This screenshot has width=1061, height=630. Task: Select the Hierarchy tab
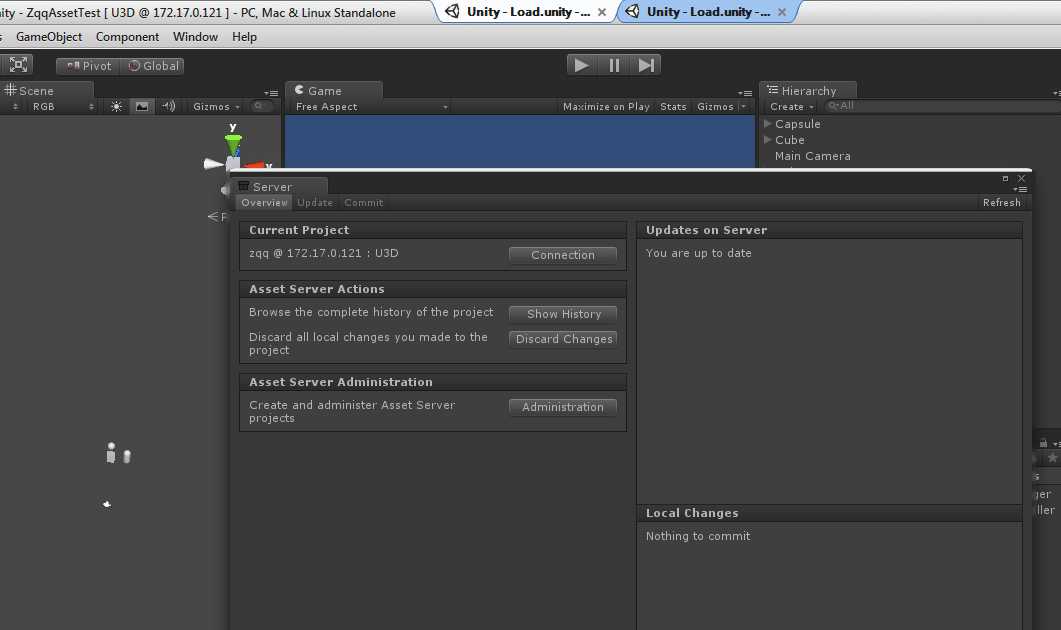[x=809, y=90]
